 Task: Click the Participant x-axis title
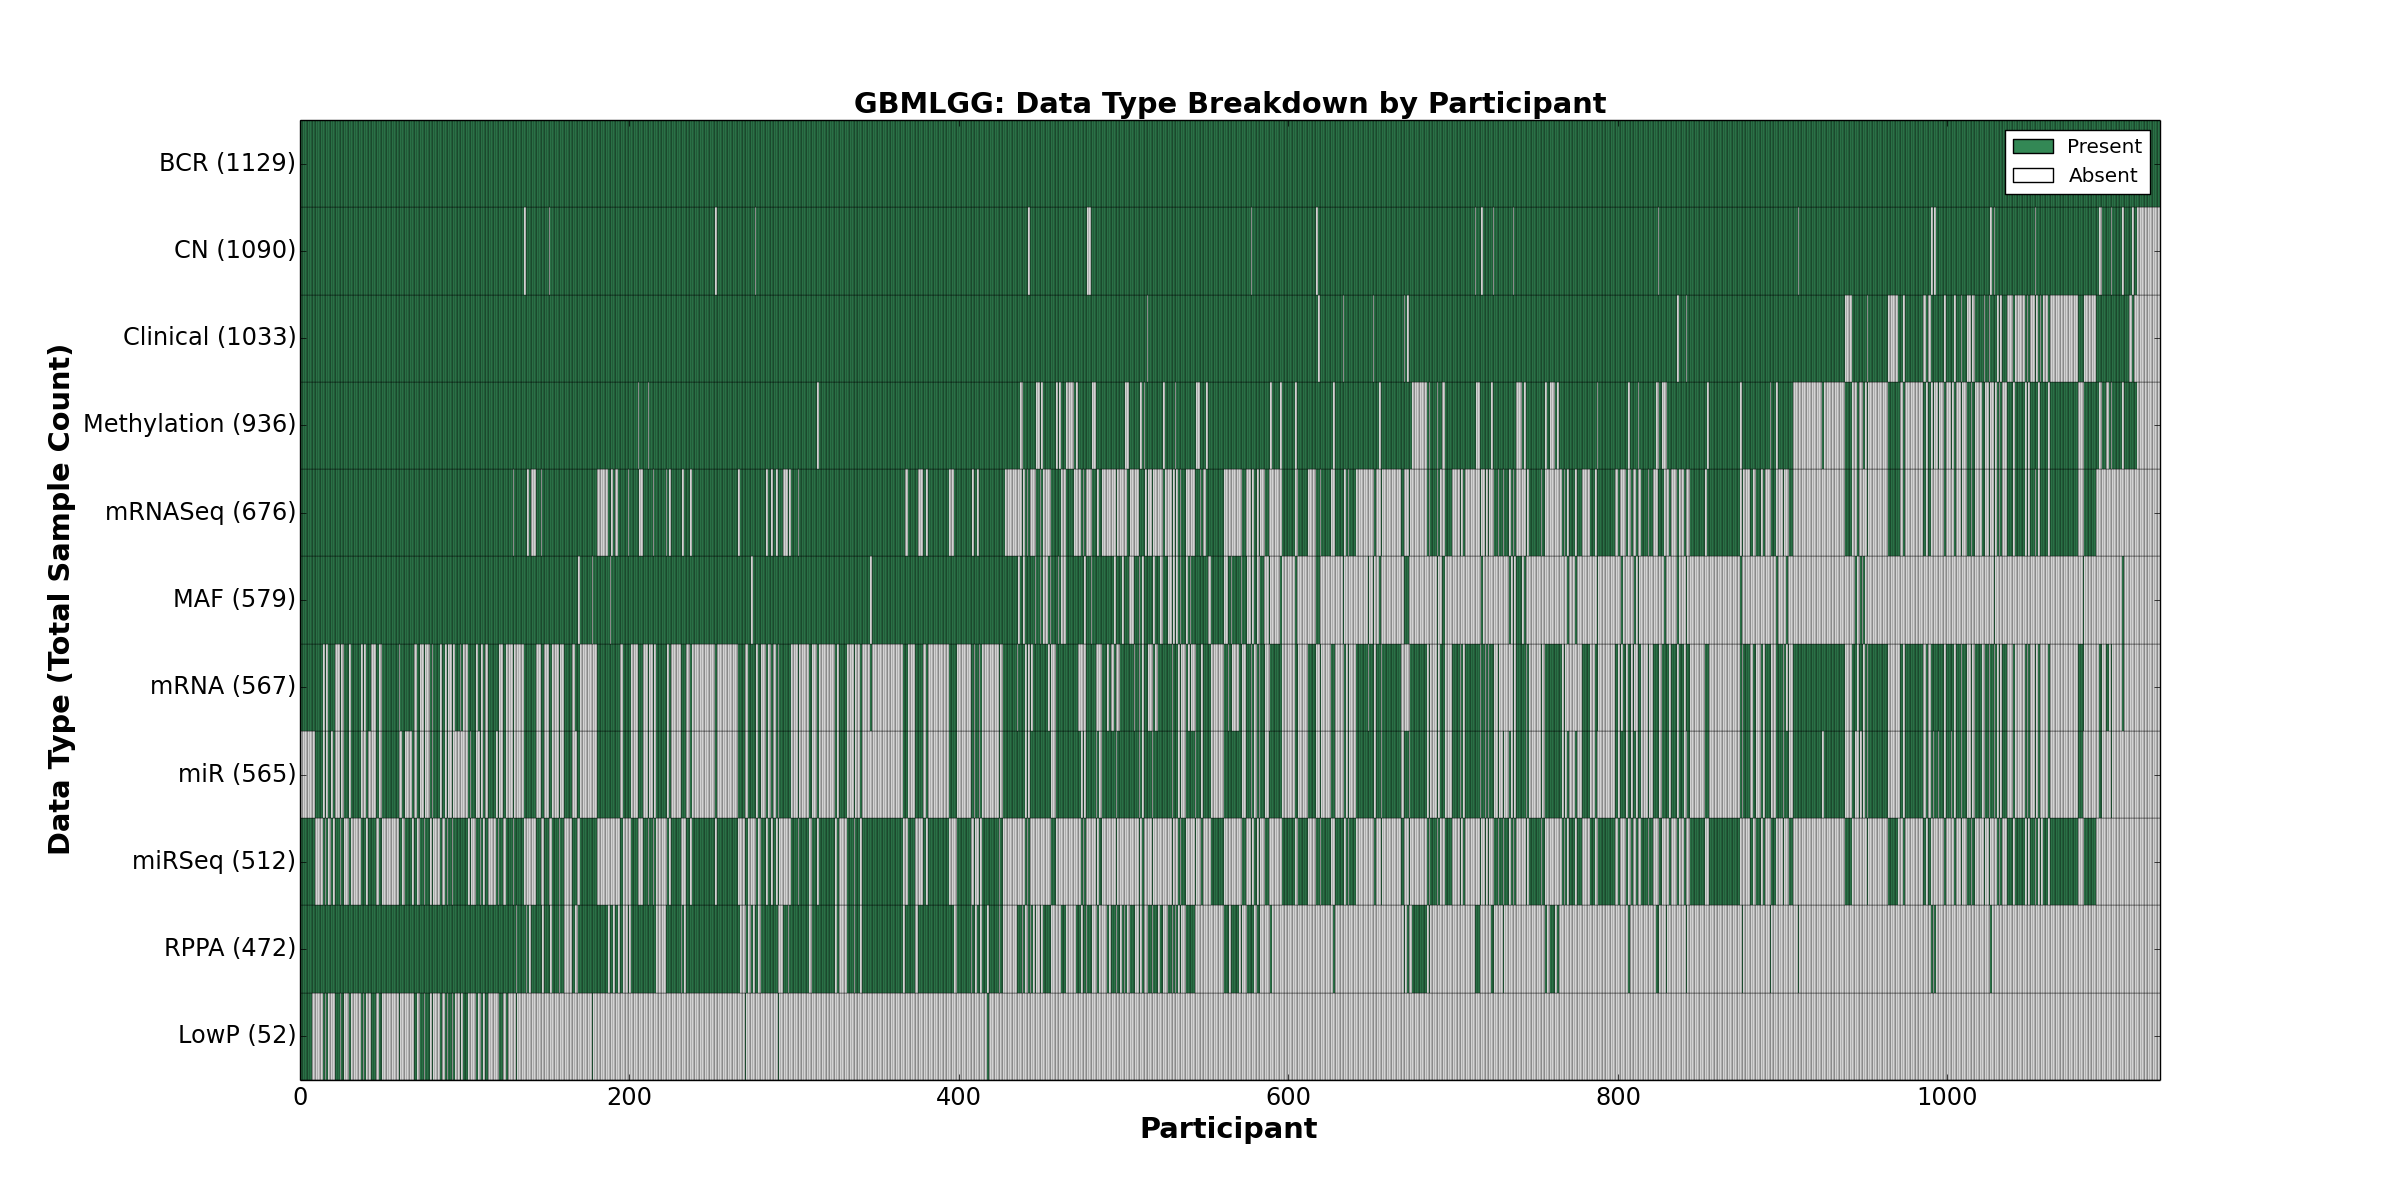tap(1228, 1129)
